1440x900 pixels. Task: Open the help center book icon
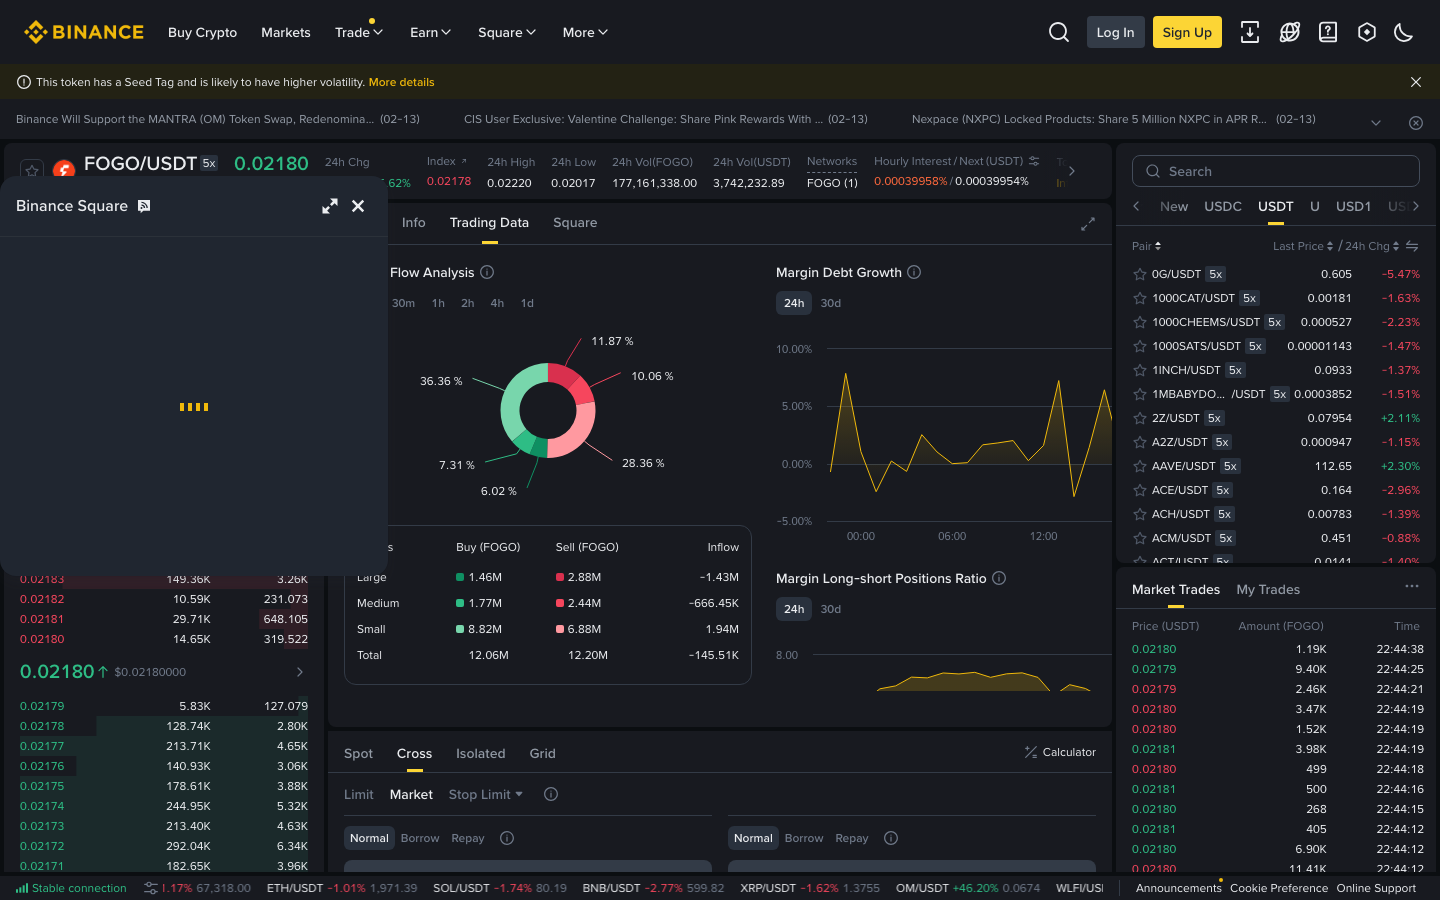tap(1328, 32)
